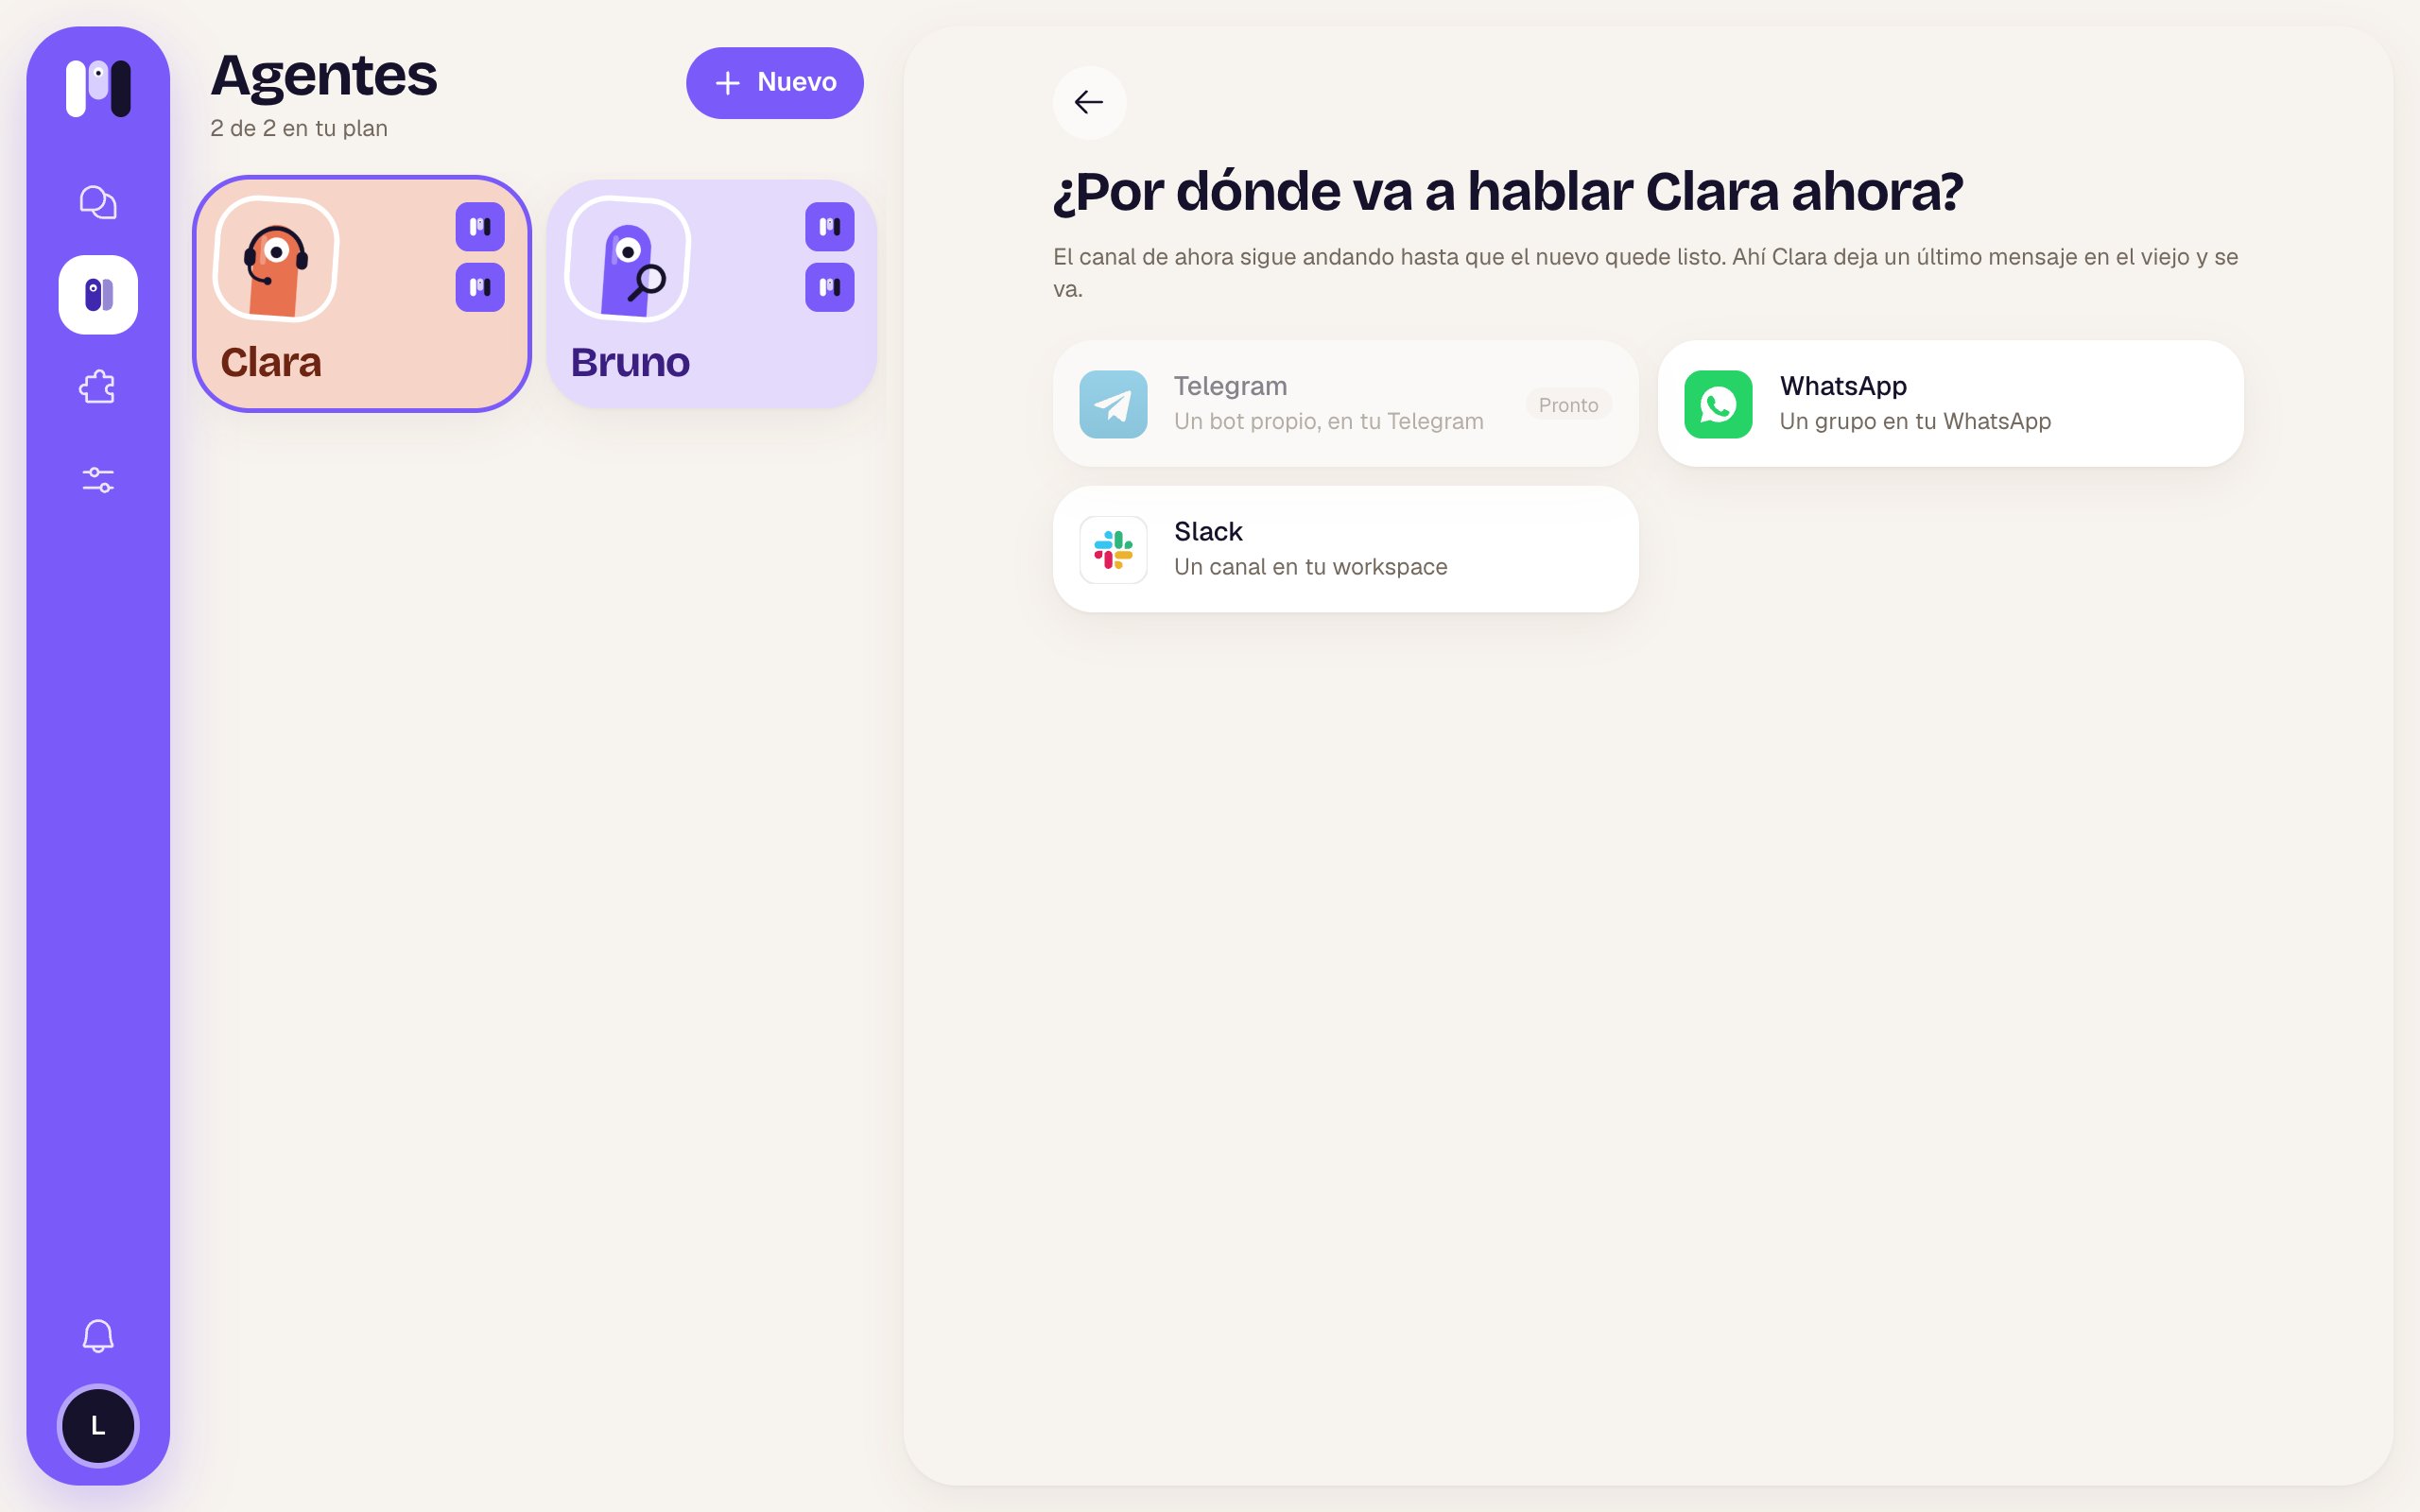
Task: Click the WhatsApp logo icon
Action: pos(1718,404)
